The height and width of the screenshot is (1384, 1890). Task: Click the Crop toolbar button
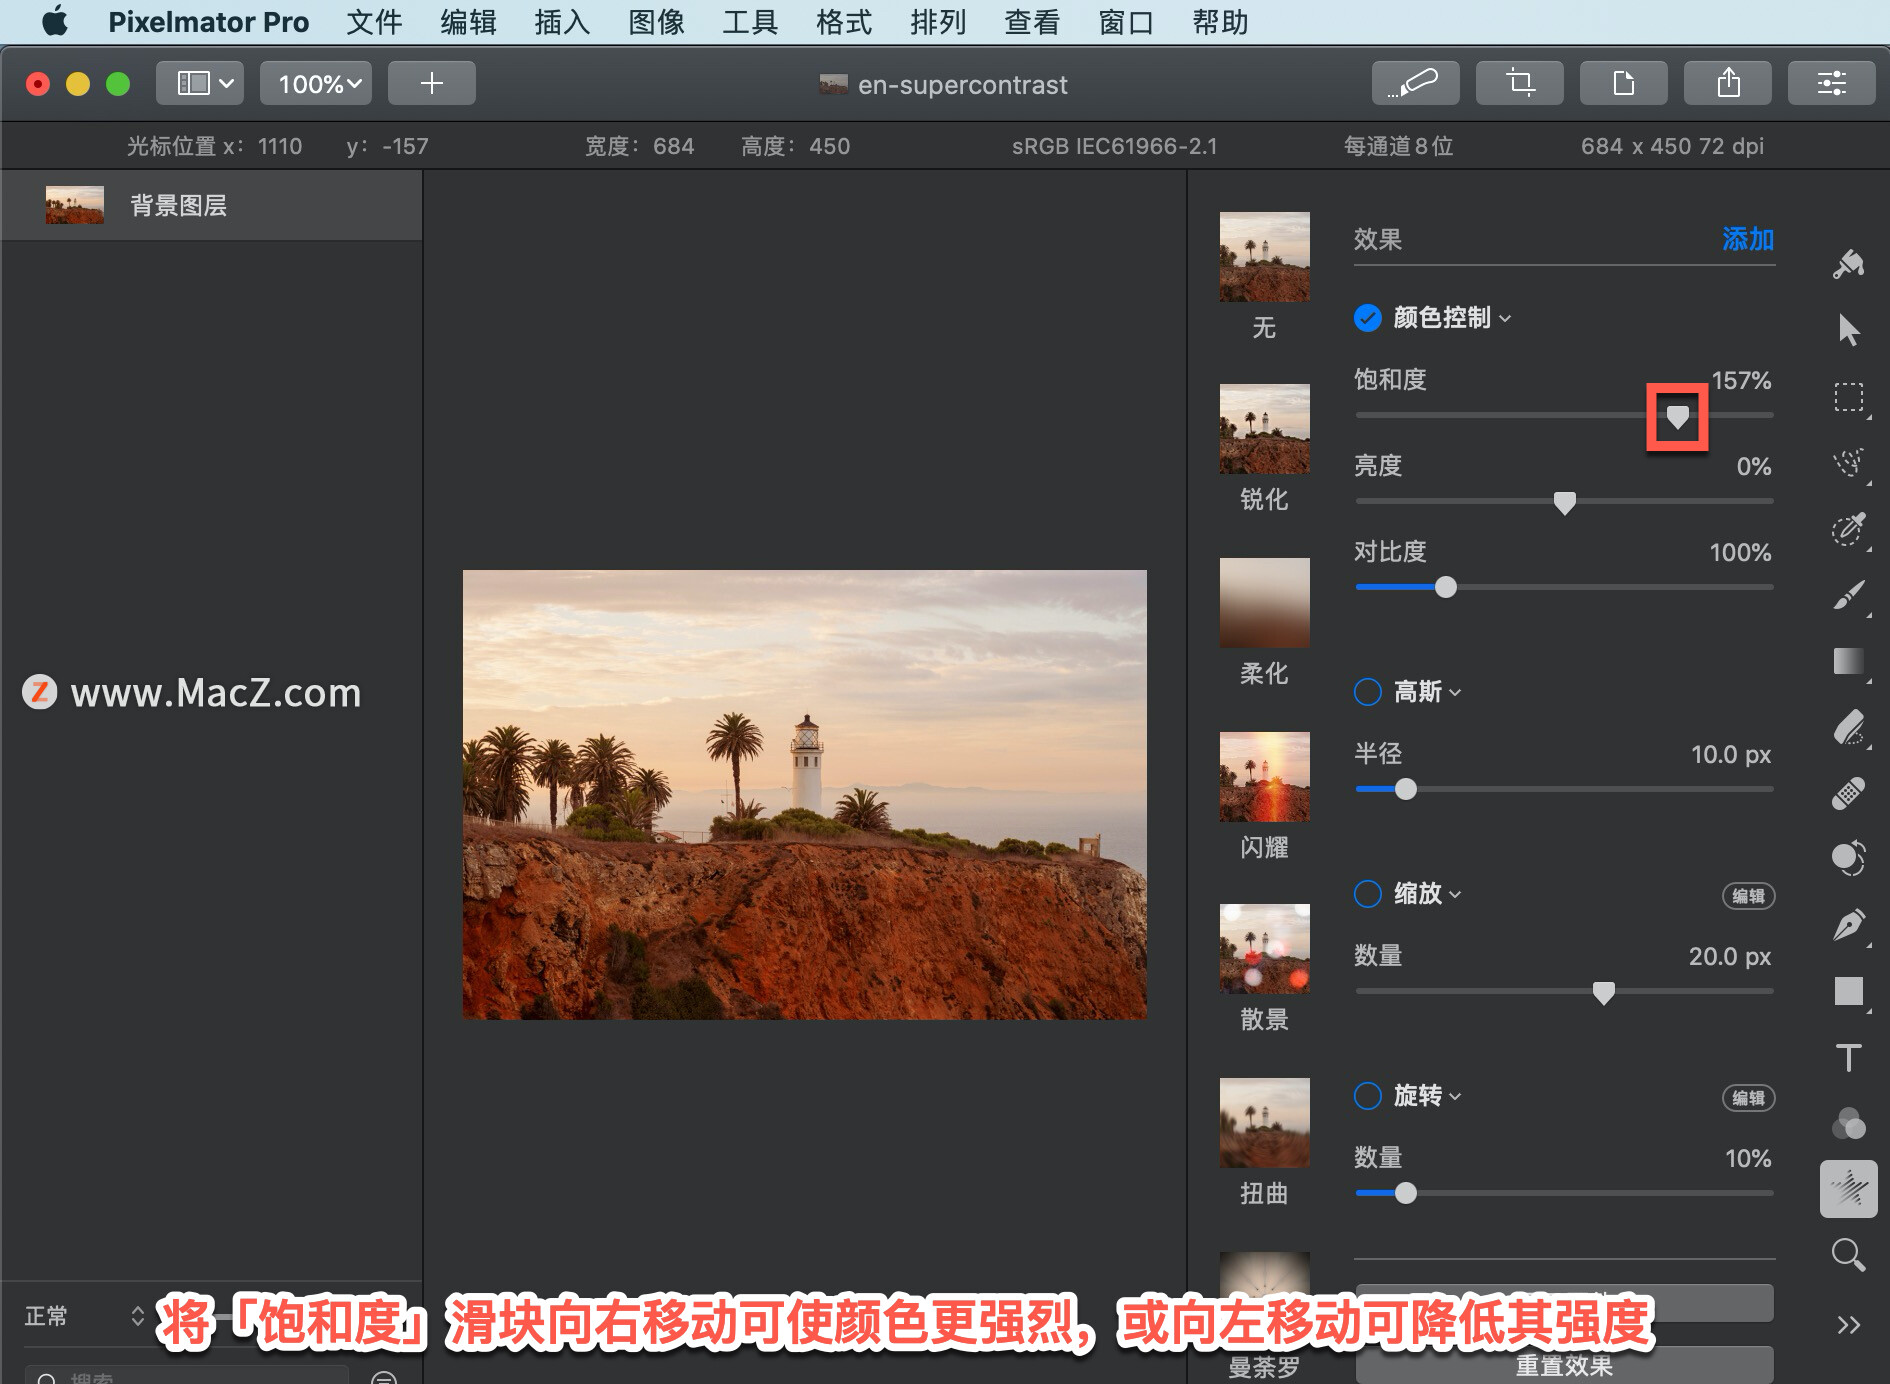(x=1519, y=83)
